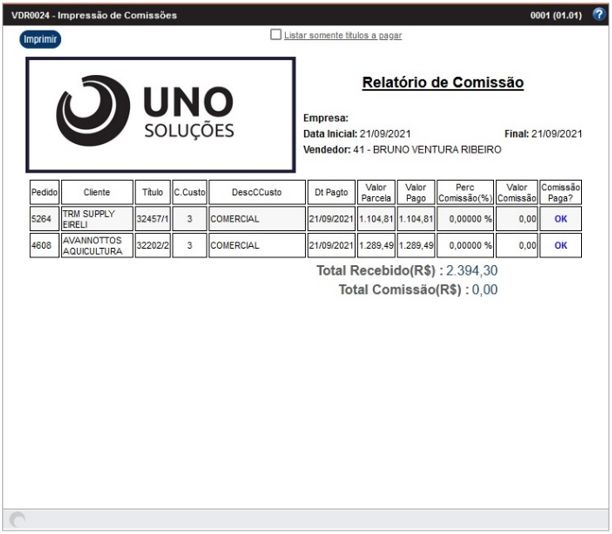Viewport: 612px width, 534px height.
Task: Click the version label 0001 (01.01)
Action: [555, 15]
